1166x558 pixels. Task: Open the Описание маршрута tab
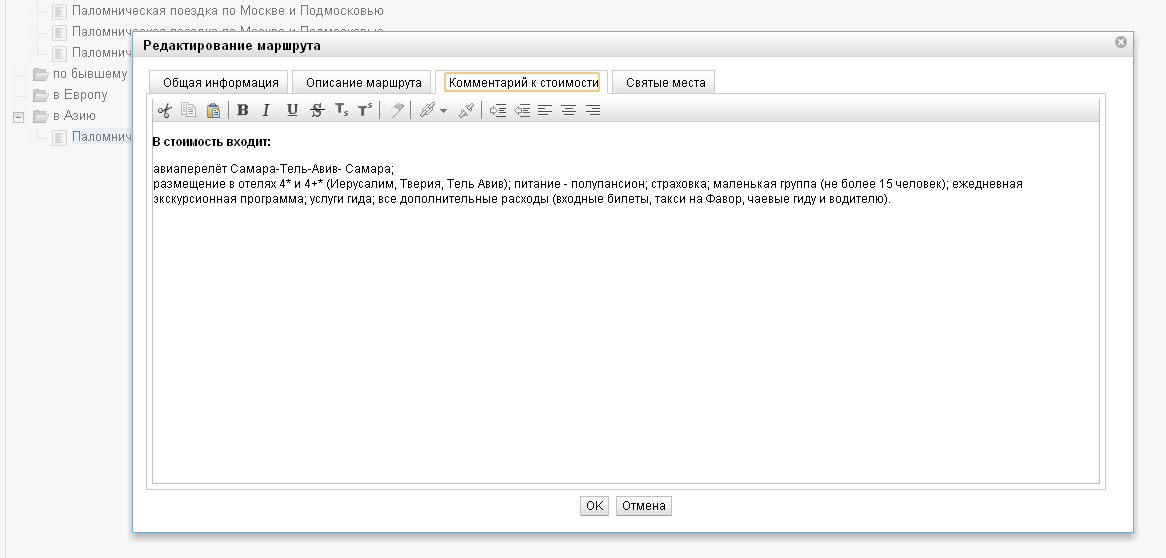tap(364, 83)
